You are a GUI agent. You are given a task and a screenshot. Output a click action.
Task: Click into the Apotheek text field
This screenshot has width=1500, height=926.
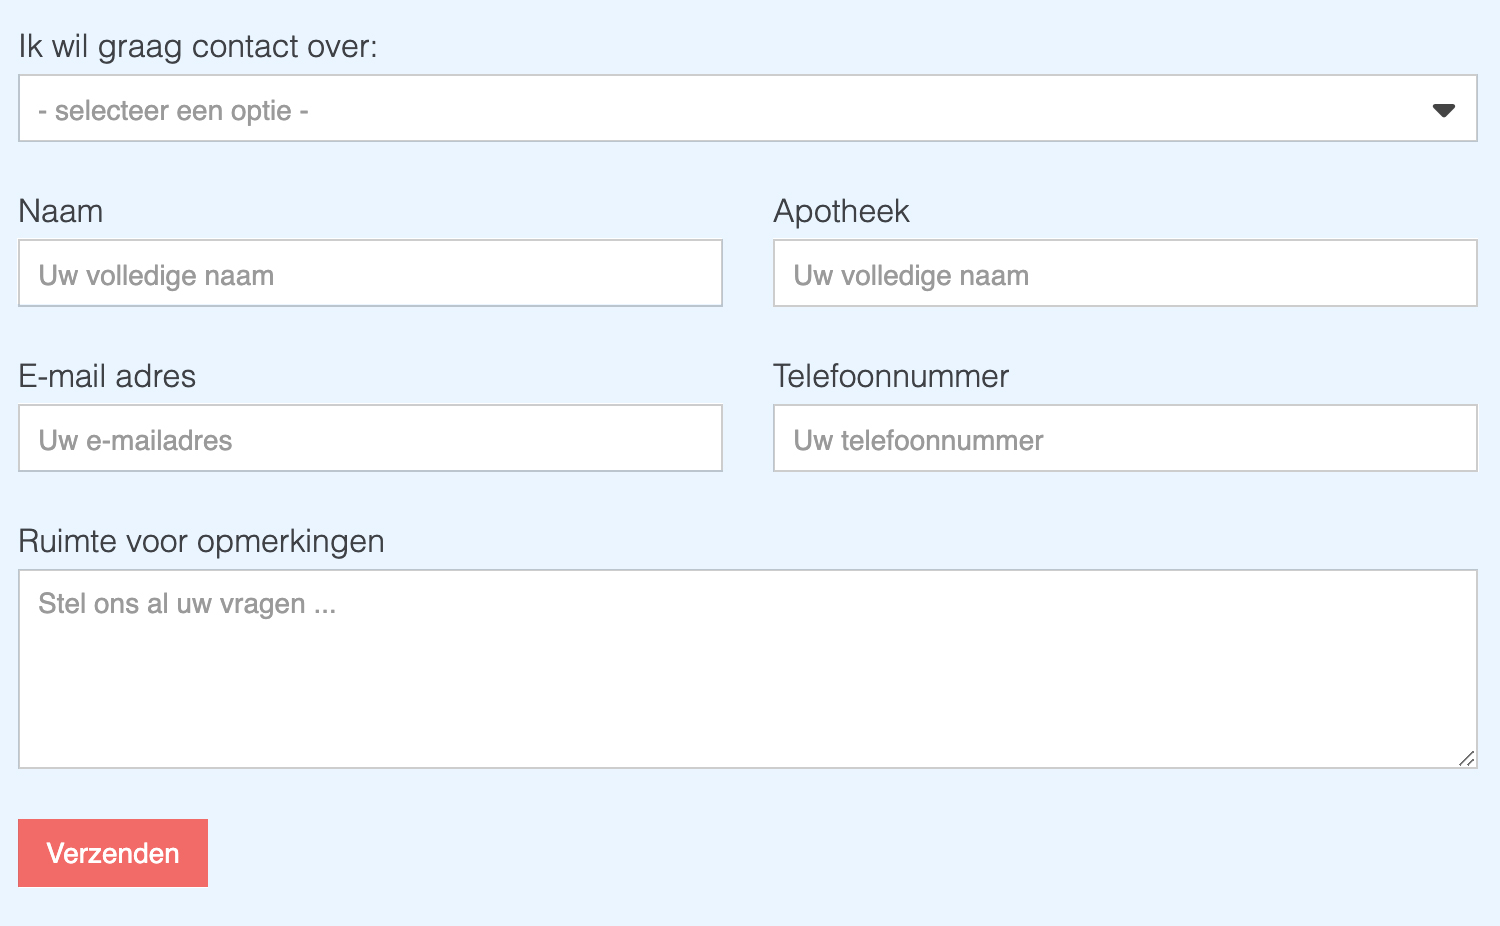click(1125, 273)
